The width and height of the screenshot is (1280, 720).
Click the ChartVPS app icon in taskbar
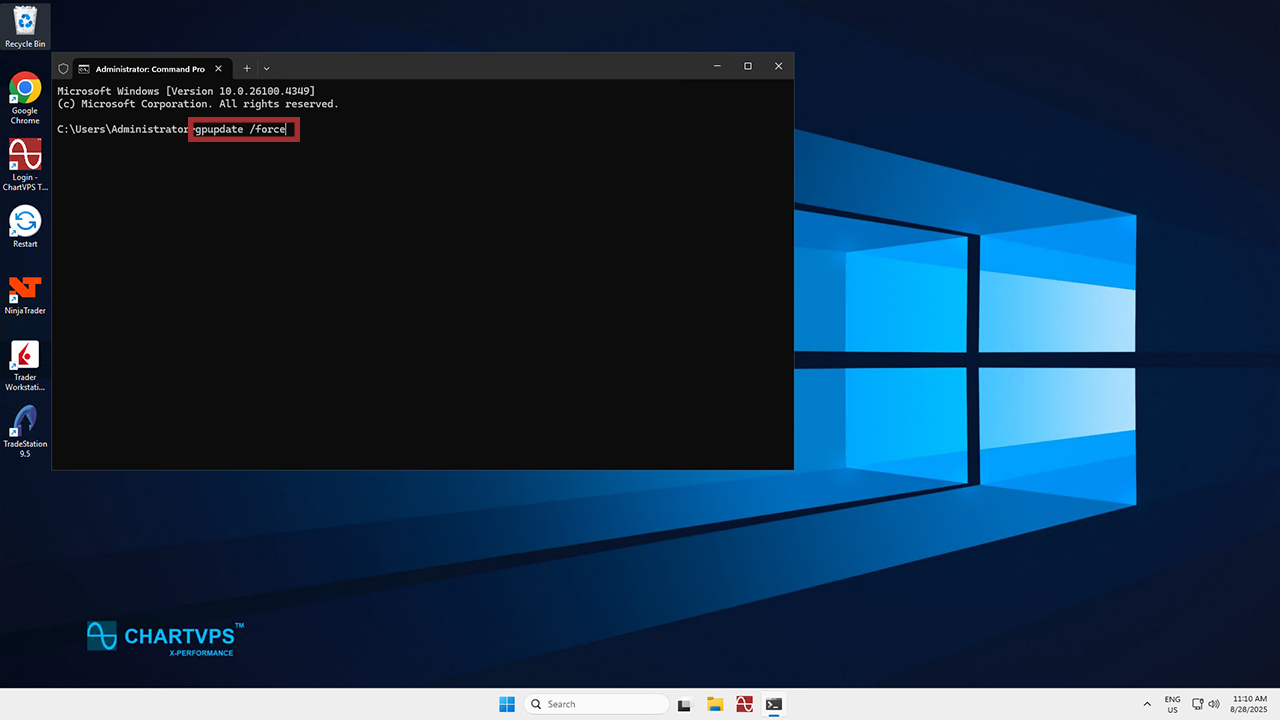tap(744, 704)
